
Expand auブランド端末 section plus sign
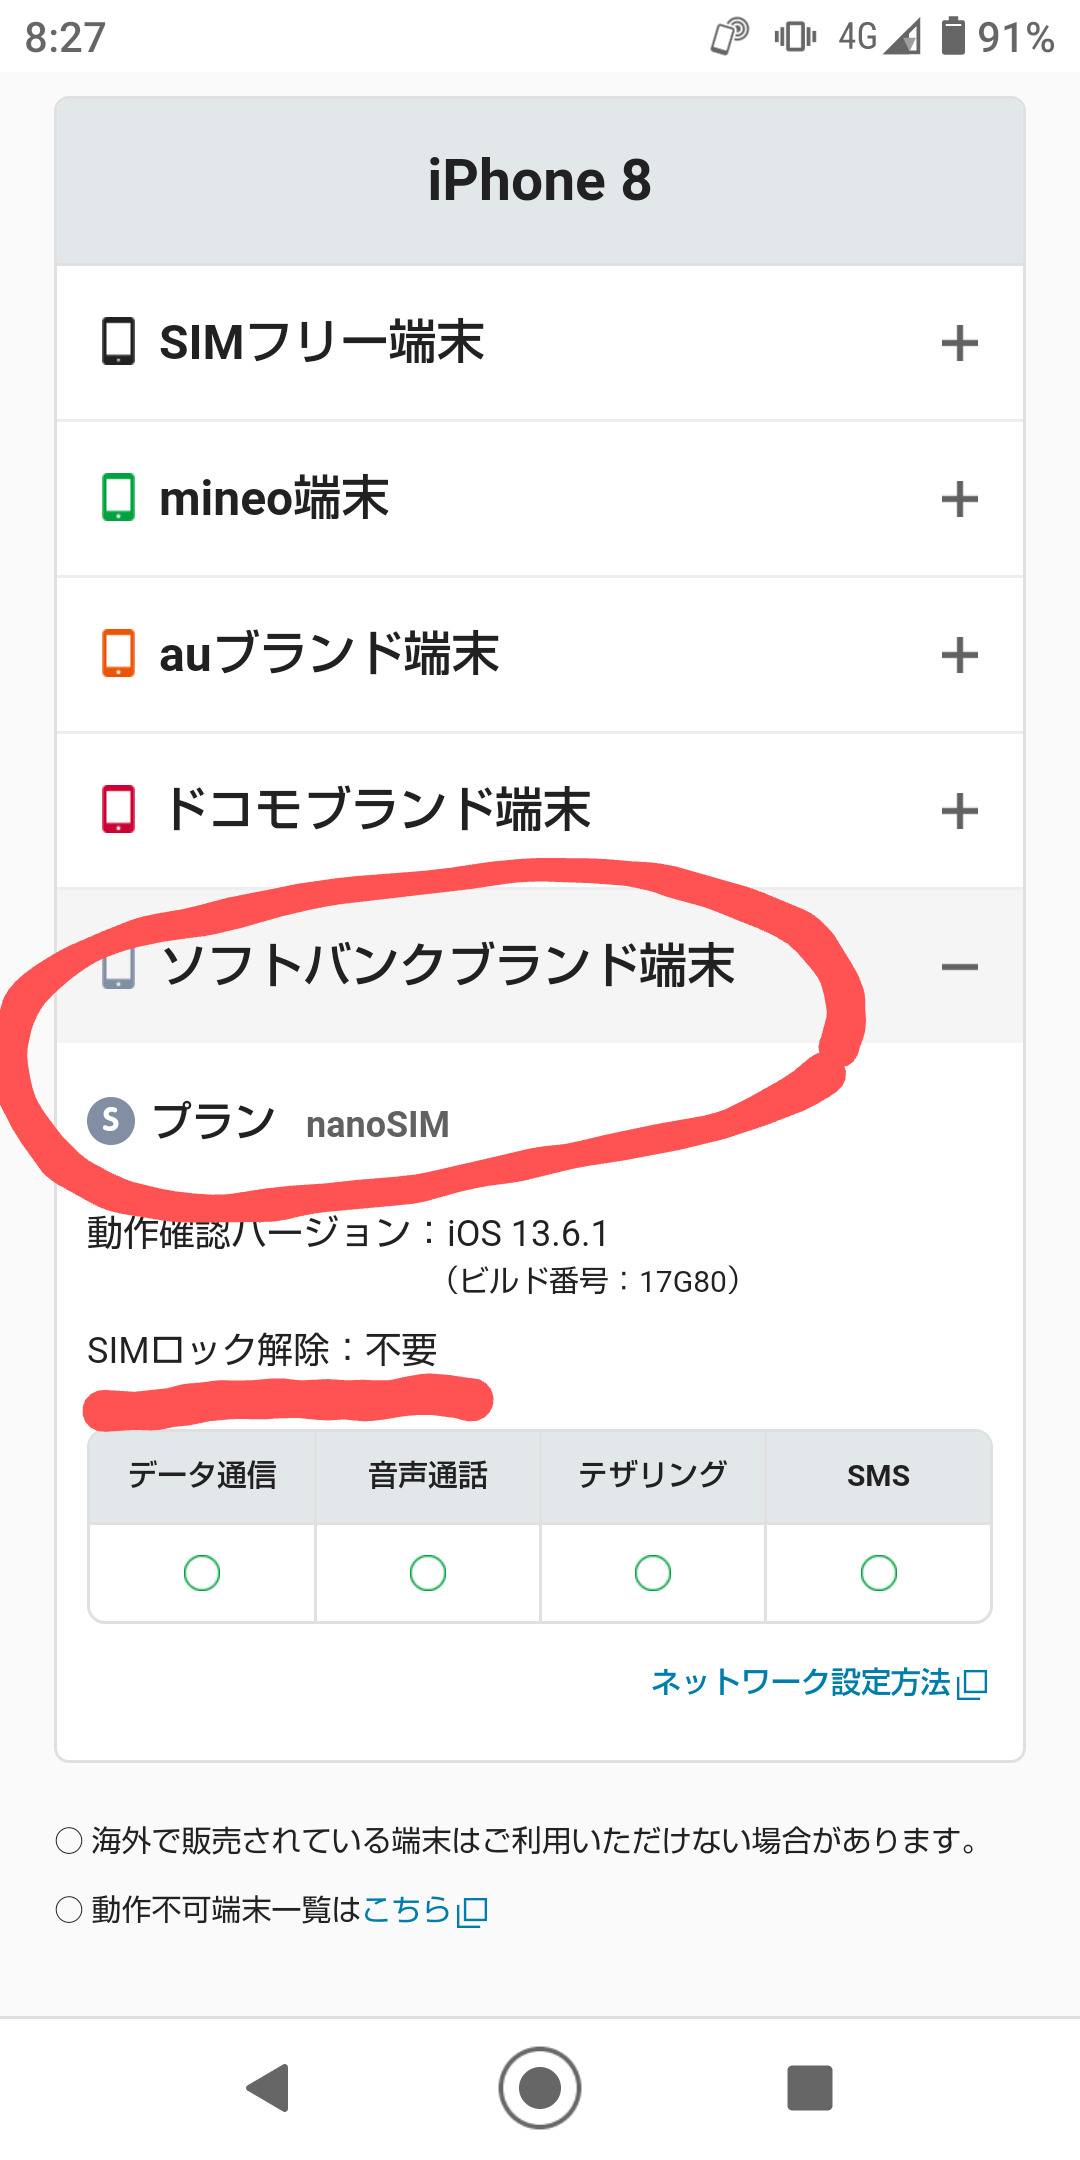click(959, 655)
